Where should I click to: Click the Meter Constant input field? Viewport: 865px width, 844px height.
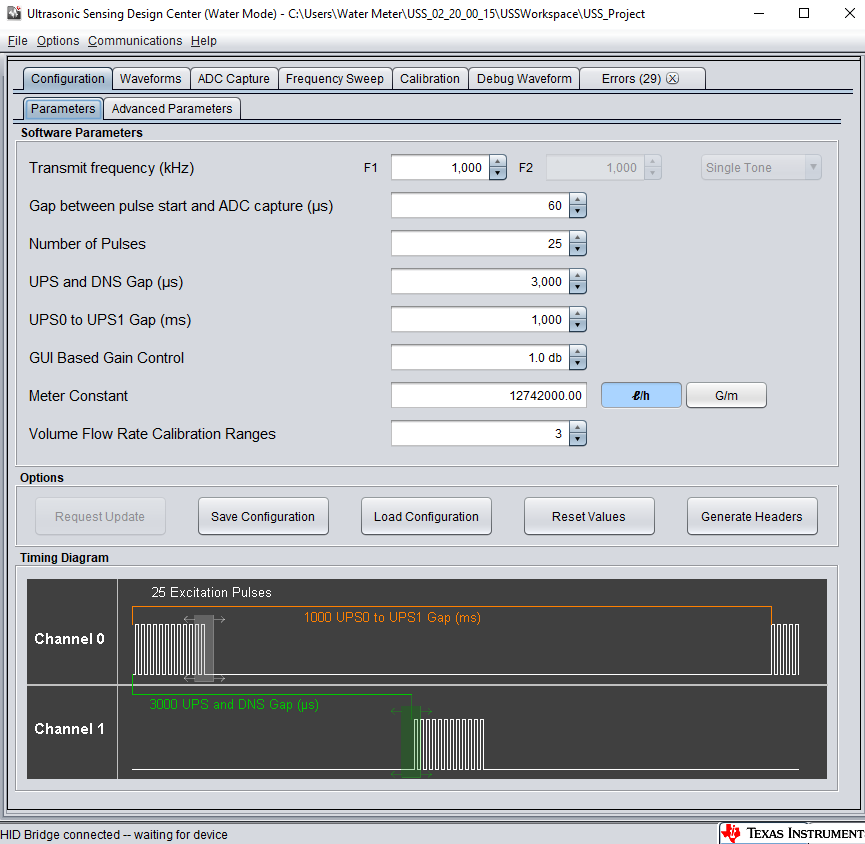click(x=489, y=396)
